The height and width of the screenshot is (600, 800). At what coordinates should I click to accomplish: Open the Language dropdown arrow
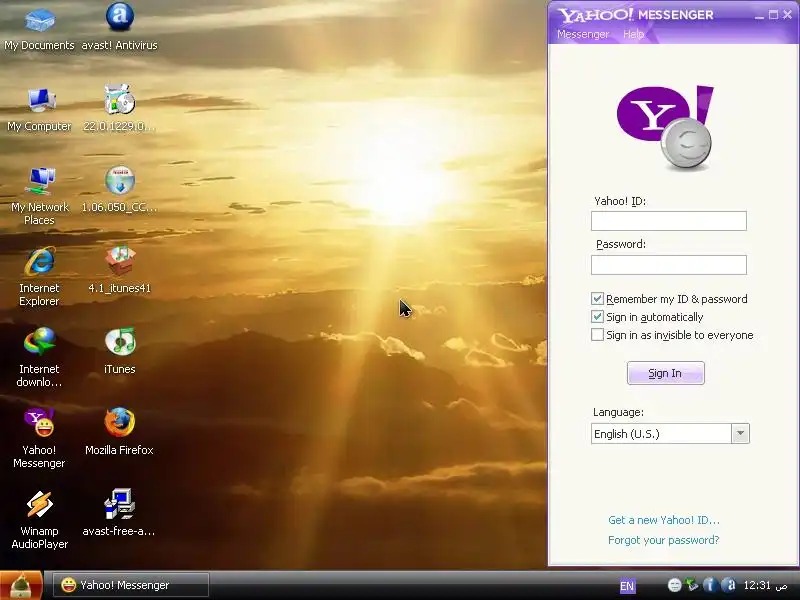pyautogui.click(x=740, y=434)
